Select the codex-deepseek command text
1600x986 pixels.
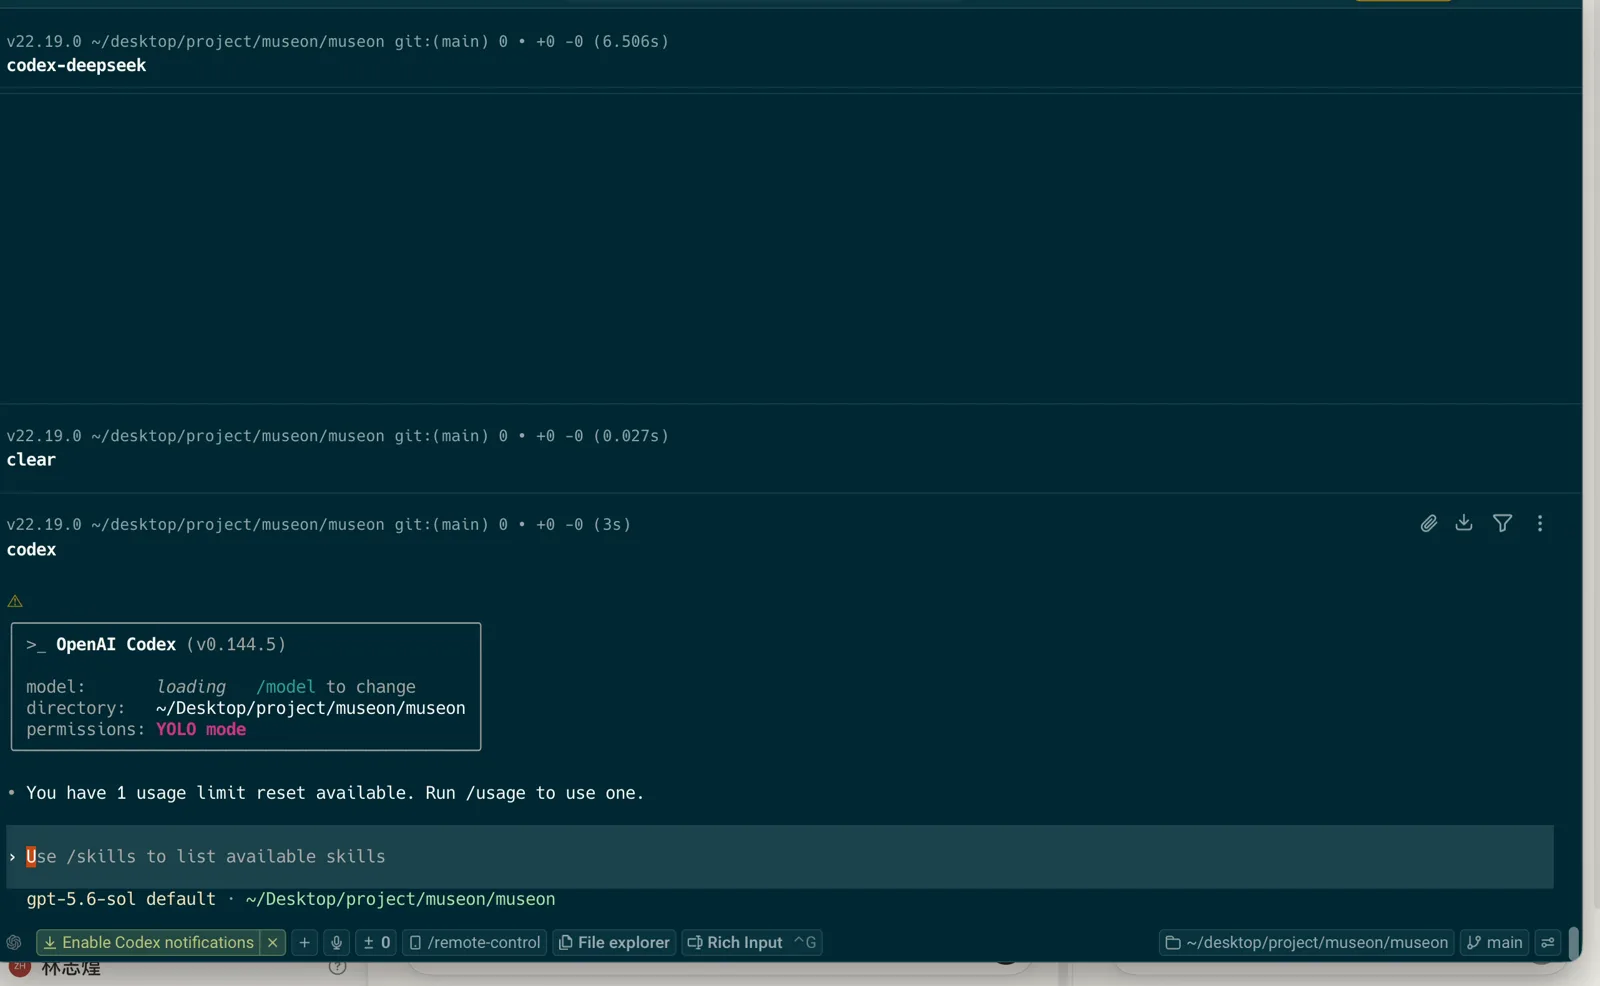tap(76, 65)
